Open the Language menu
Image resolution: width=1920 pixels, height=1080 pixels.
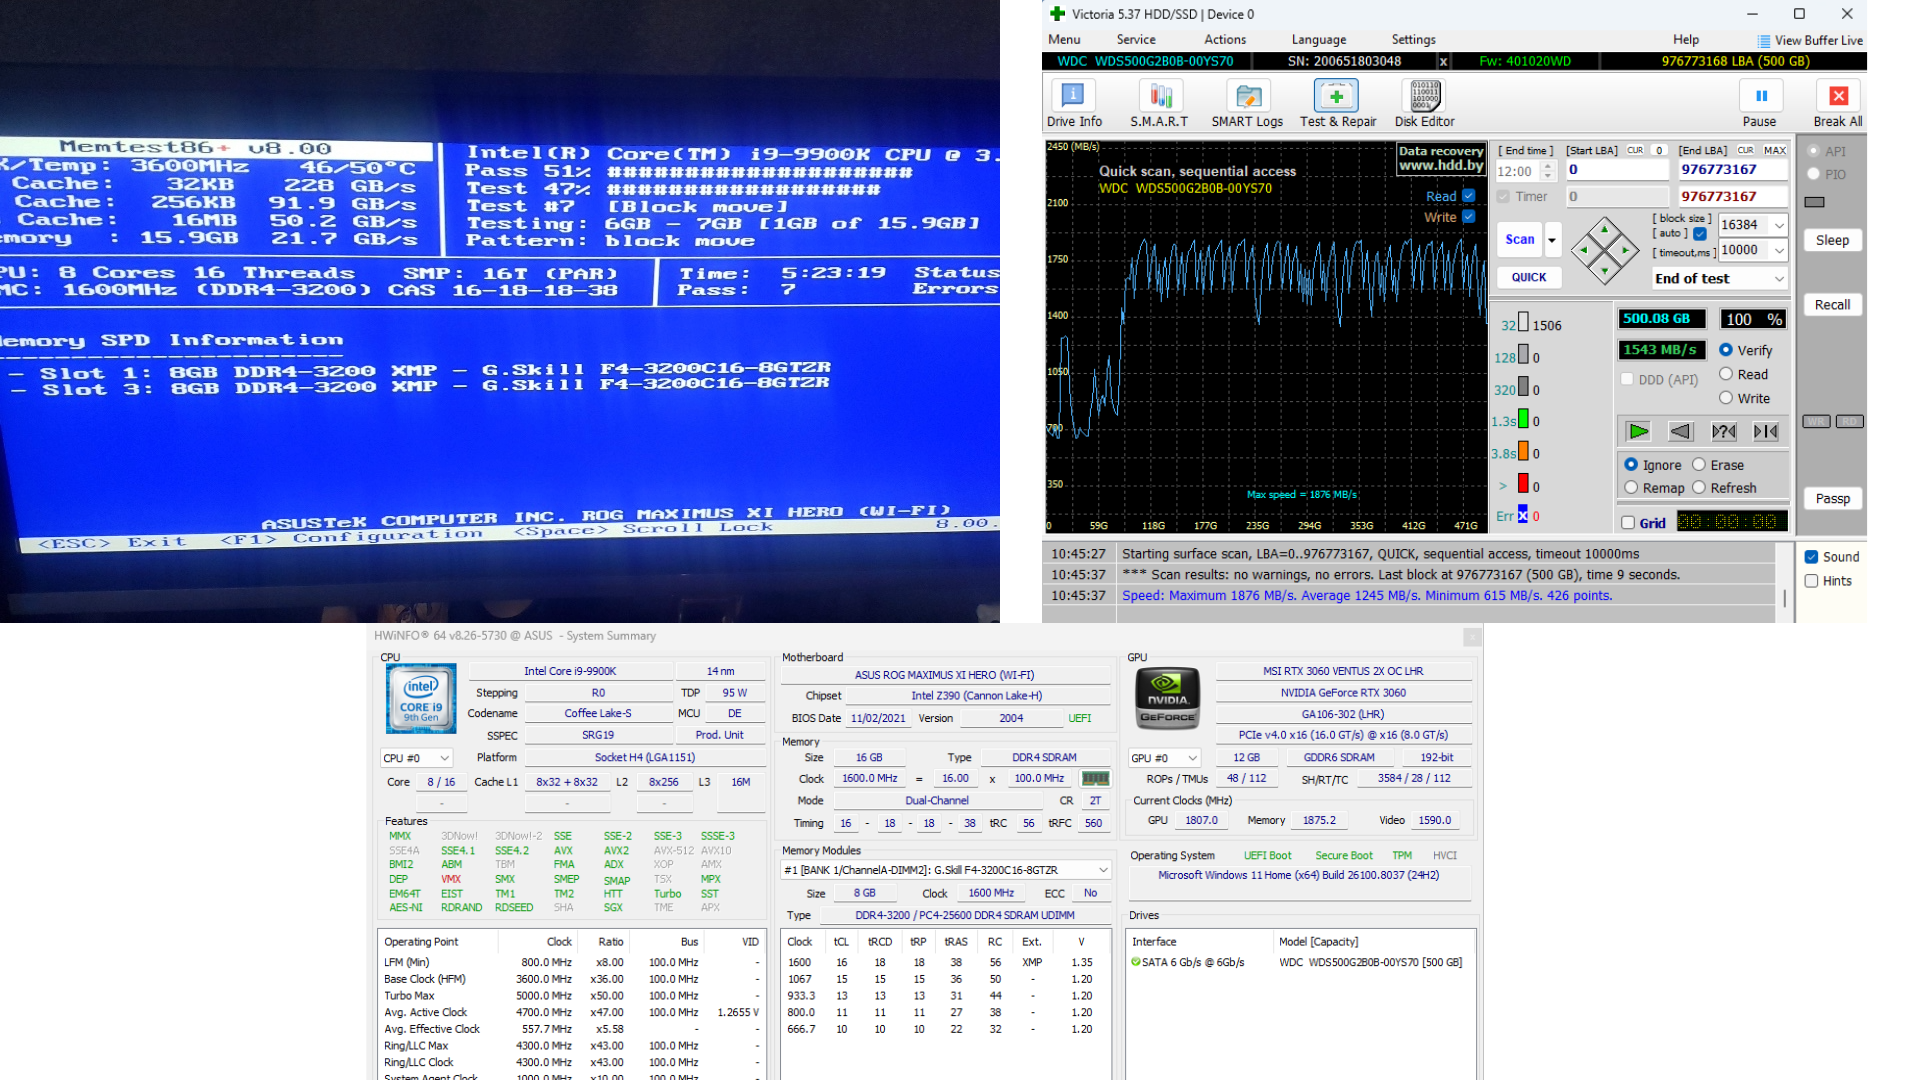pos(1318,40)
